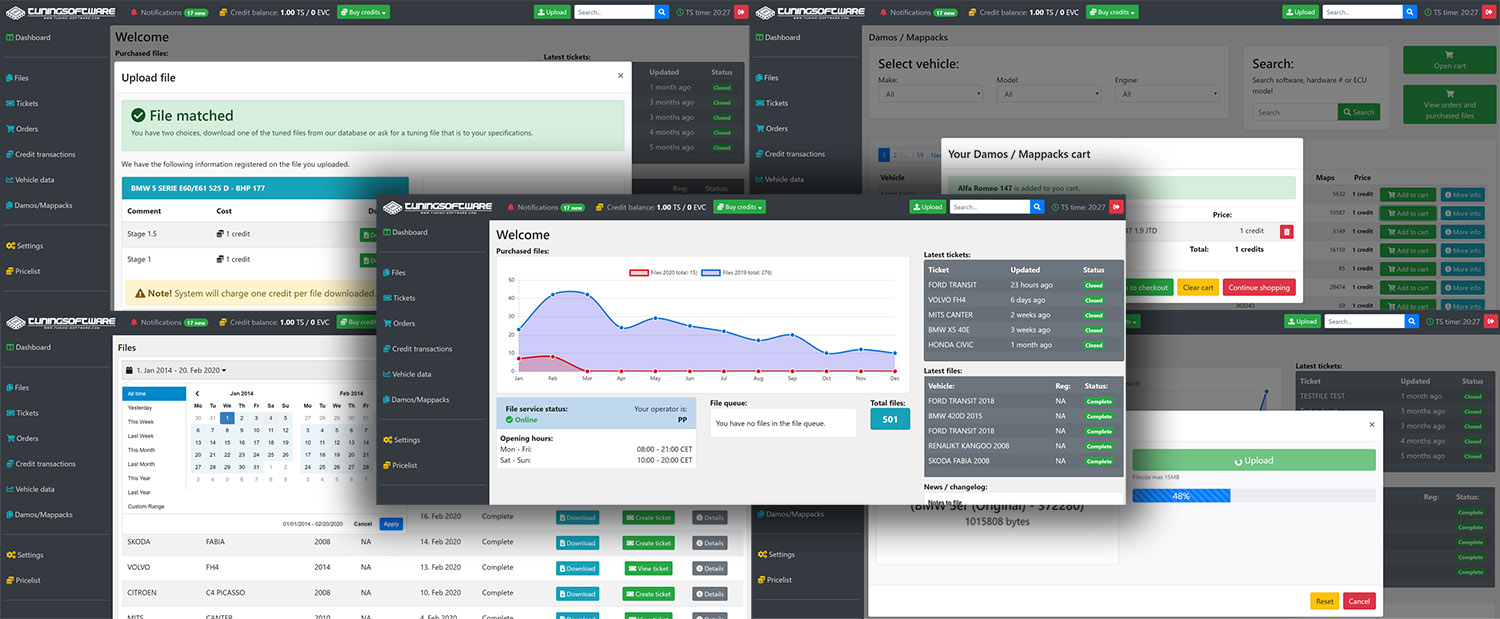Open Tickets in the center Welcome window sidebar
Viewport: 1500px width, 619px height.
pyautogui.click(x=398, y=298)
